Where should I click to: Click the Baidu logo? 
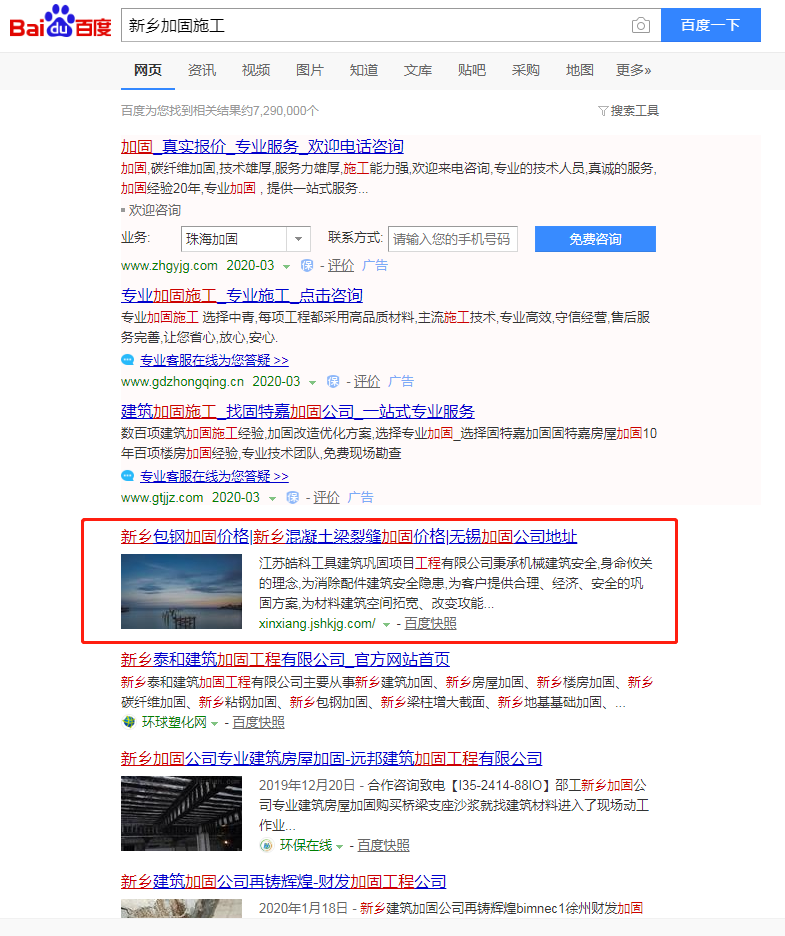(60, 23)
